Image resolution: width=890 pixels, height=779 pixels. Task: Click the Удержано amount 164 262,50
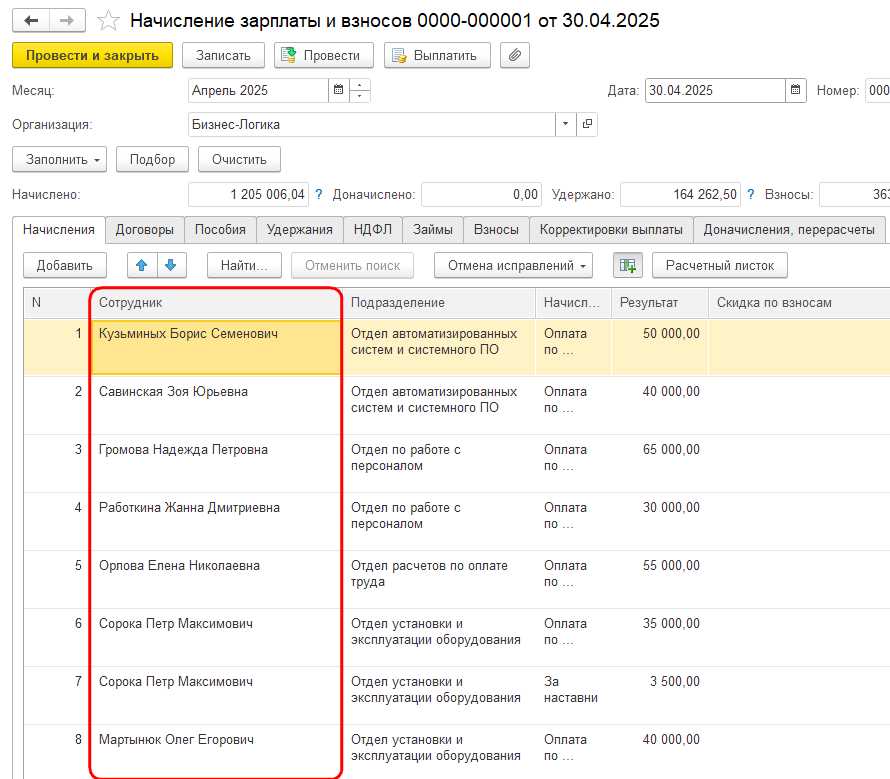(x=681, y=195)
